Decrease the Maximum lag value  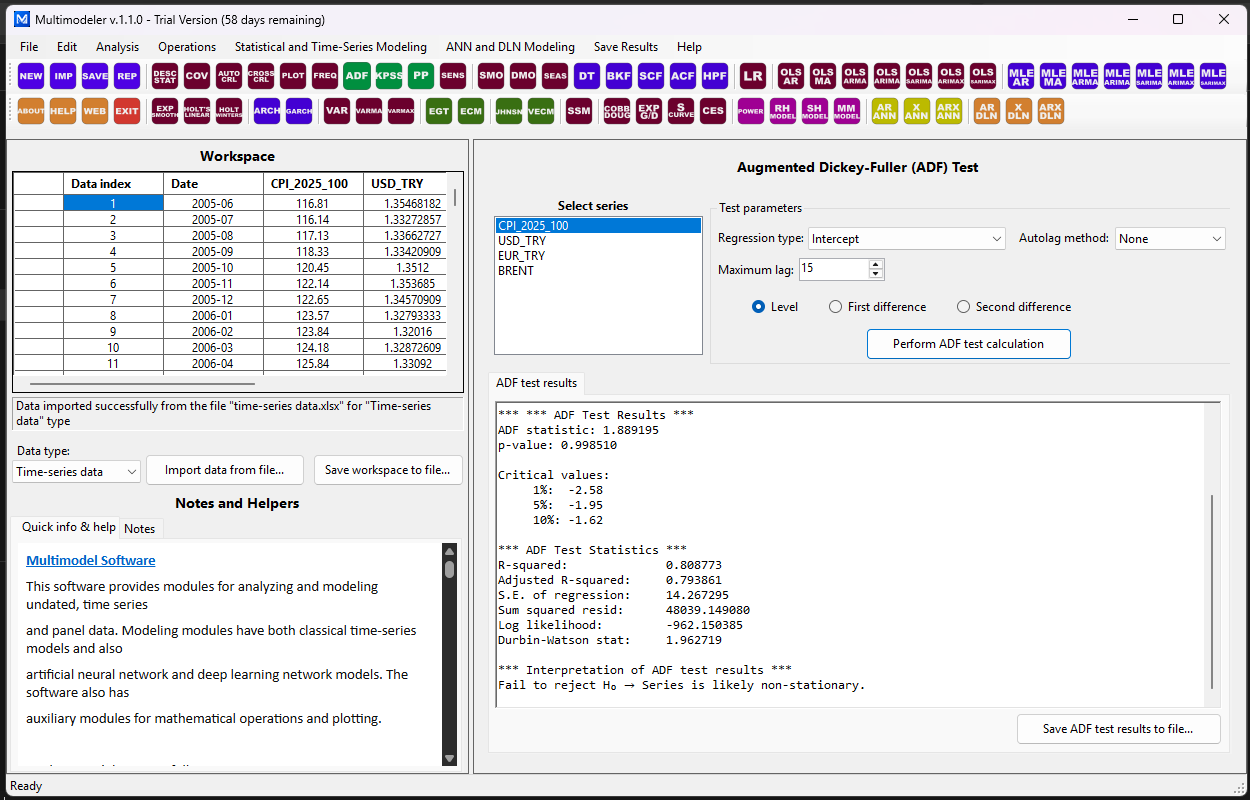click(877, 275)
